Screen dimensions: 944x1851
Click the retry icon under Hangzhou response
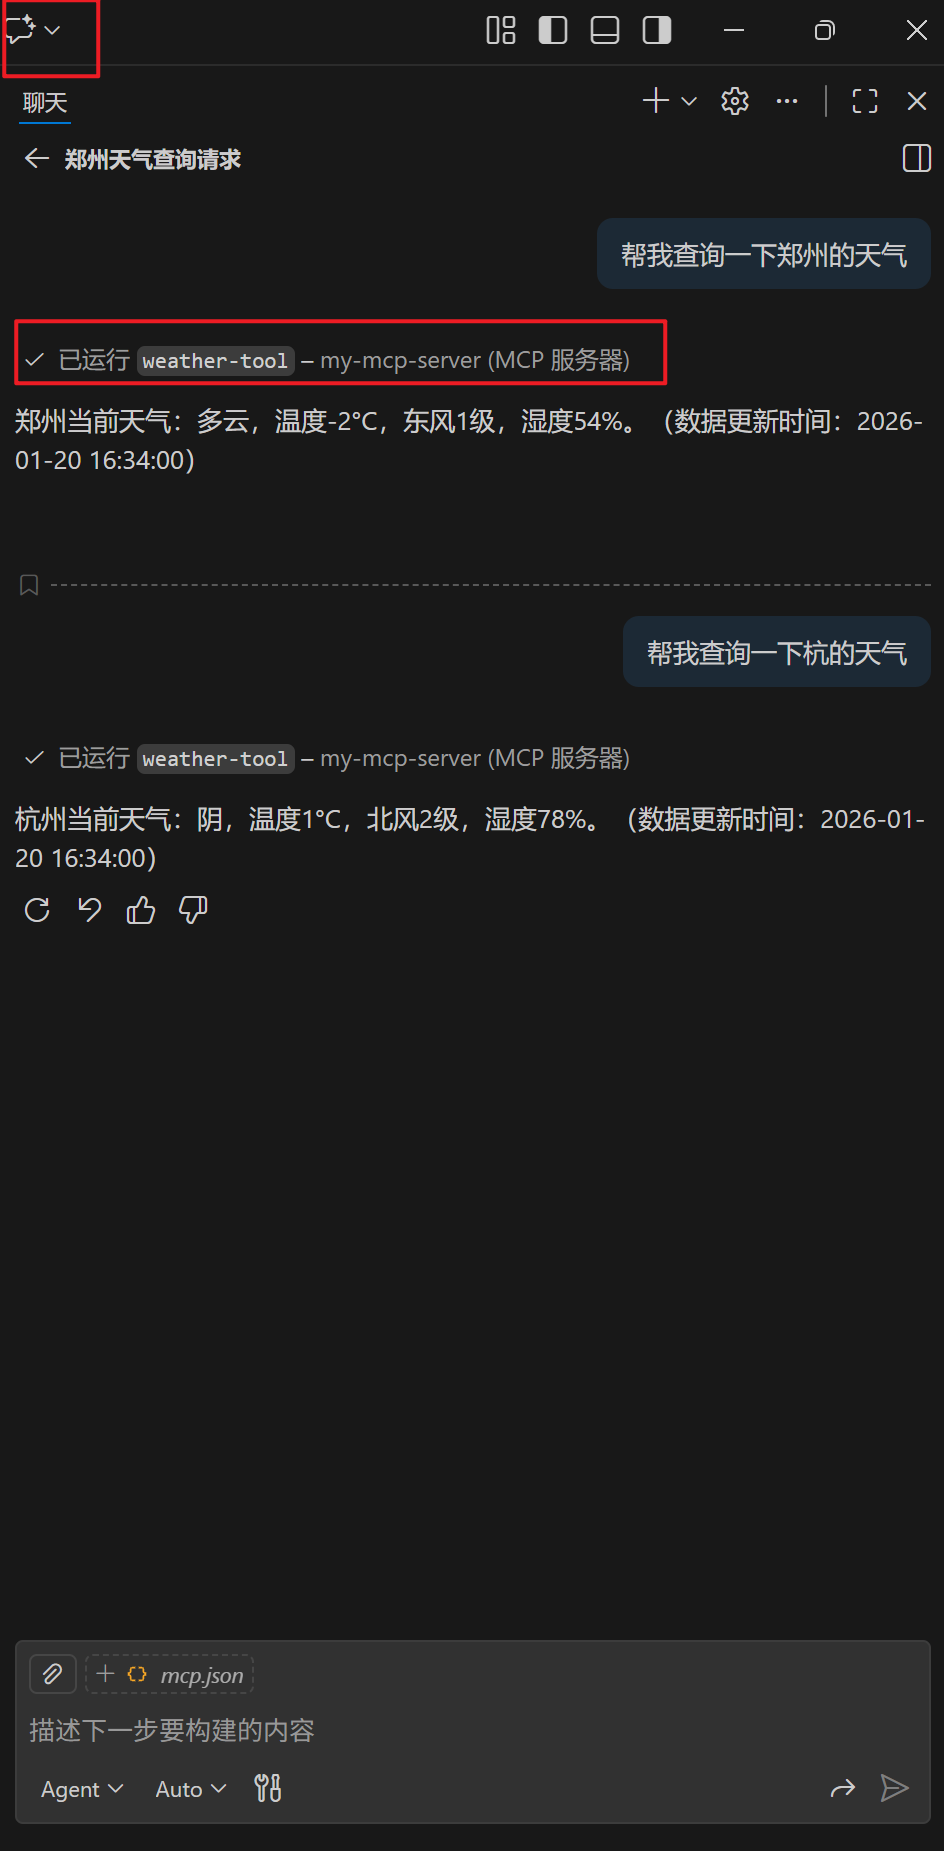tap(37, 910)
